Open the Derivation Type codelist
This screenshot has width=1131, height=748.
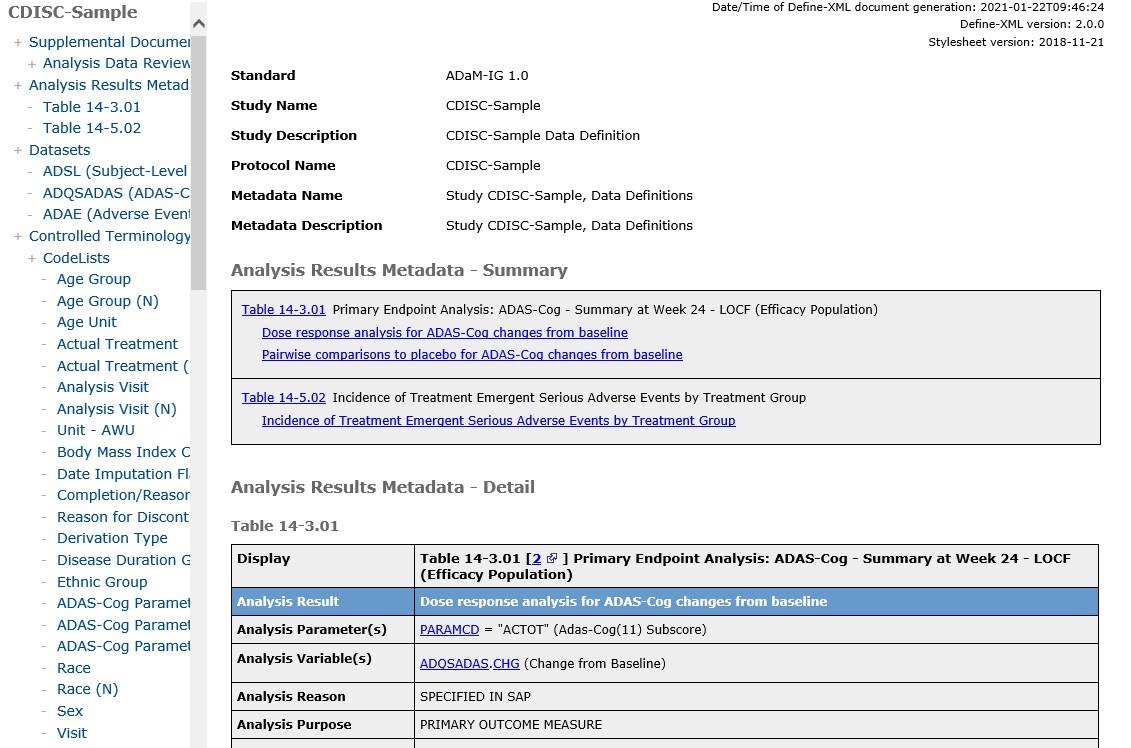[112, 538]
